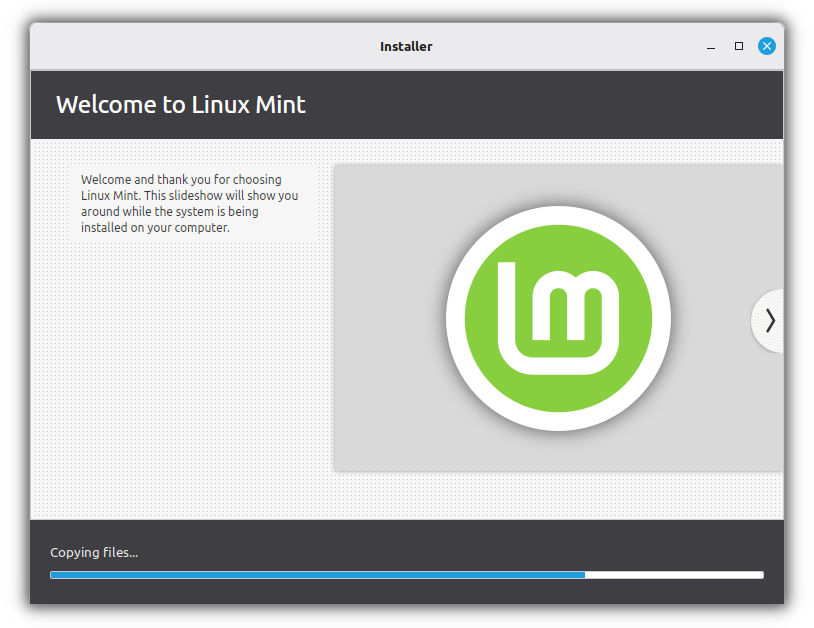Click the "Copying files..." status label

point(94,552)
